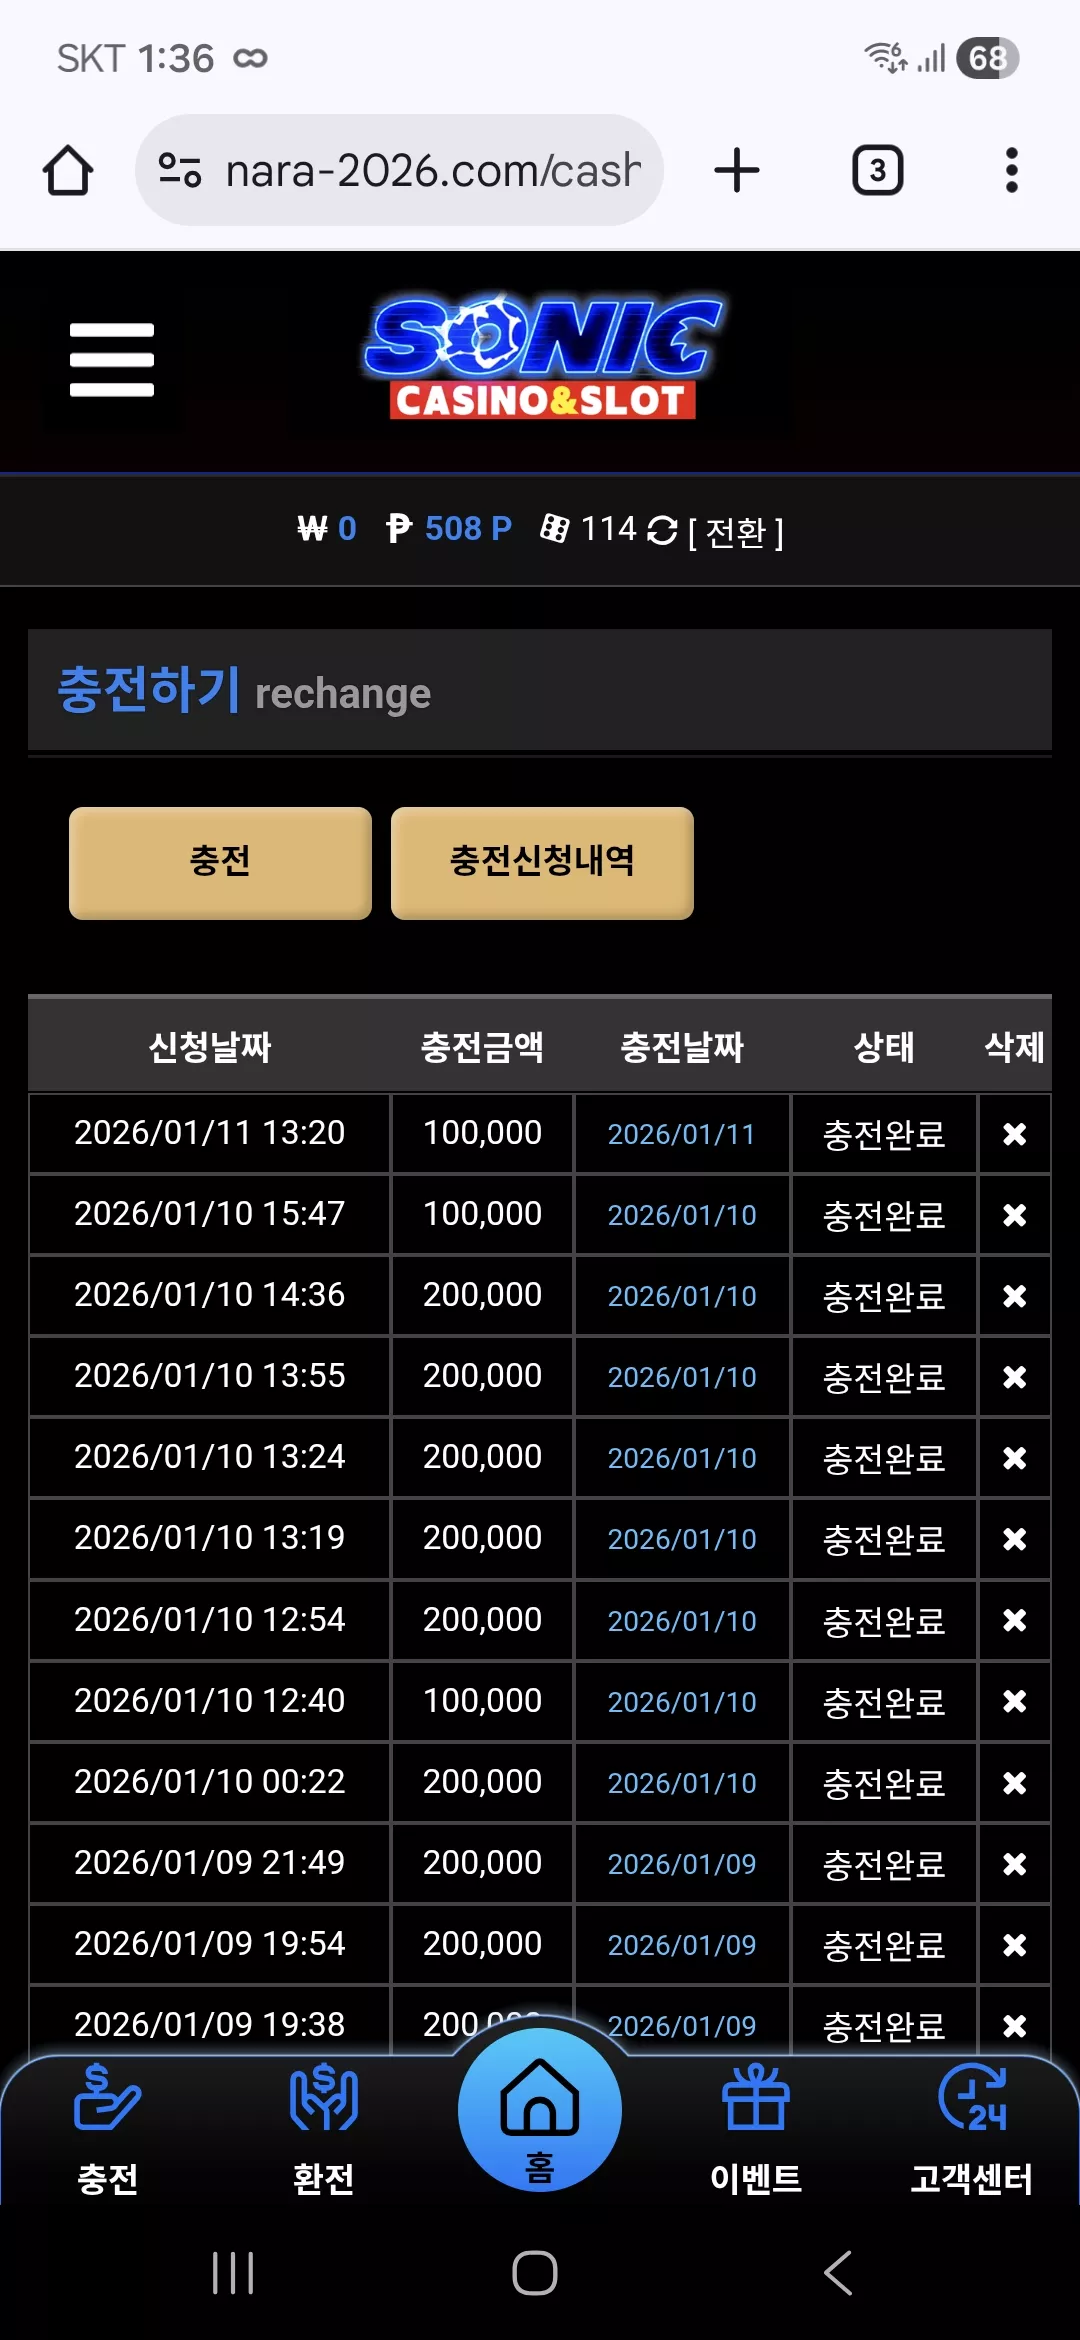Tap the nara-2026.com address bar
The height and width of the screenshot is (2340, 1080).
click(400, 170)
